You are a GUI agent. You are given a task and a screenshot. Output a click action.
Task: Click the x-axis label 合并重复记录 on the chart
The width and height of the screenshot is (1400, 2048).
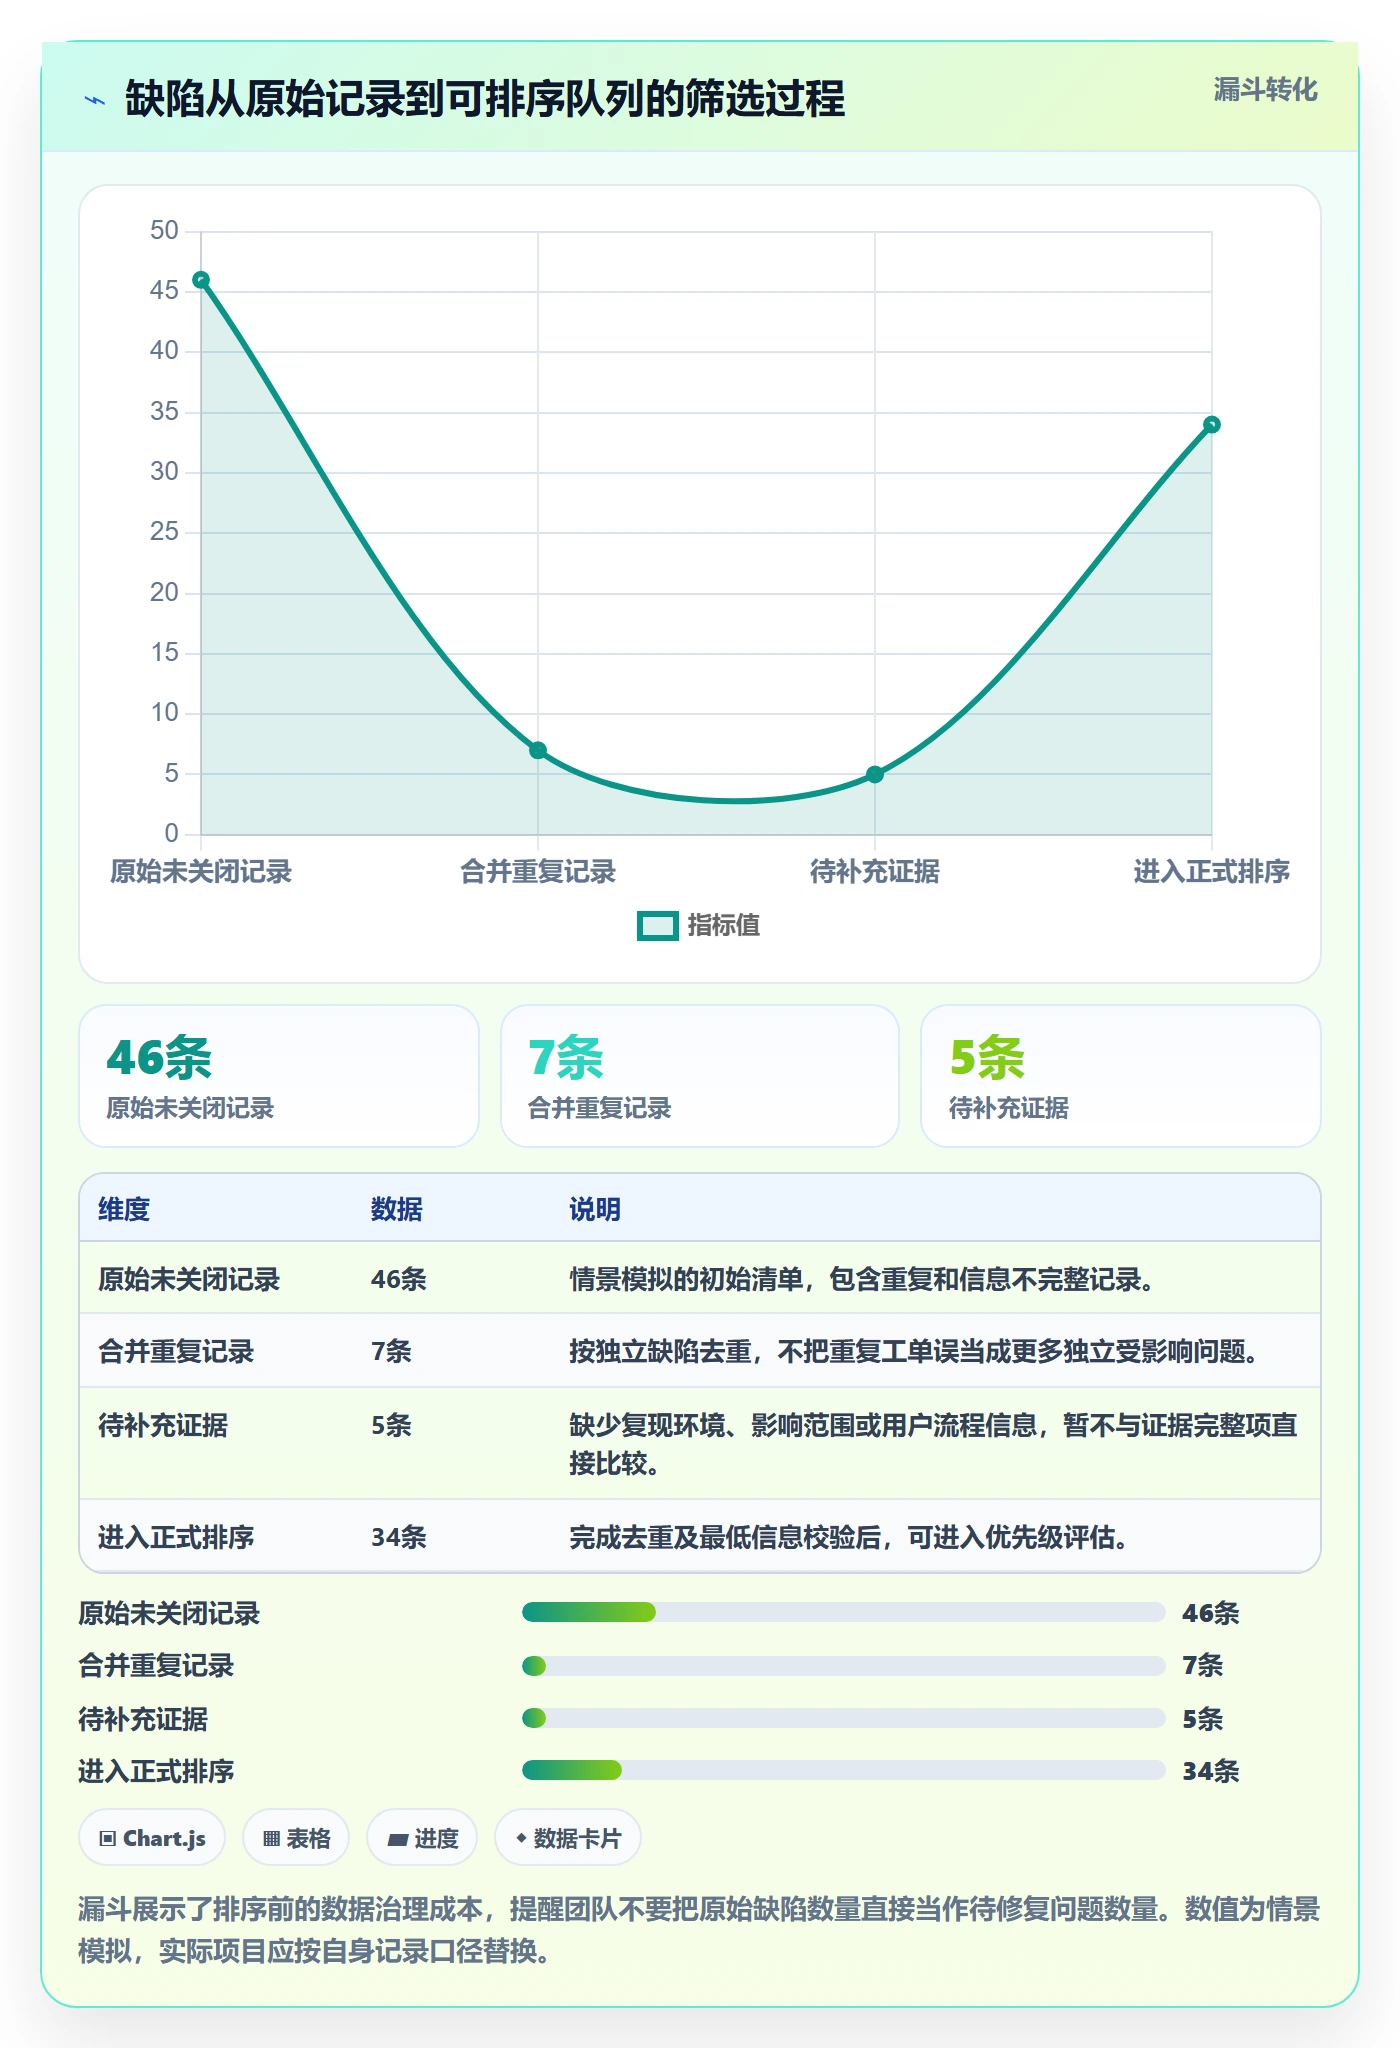[538, 872]
